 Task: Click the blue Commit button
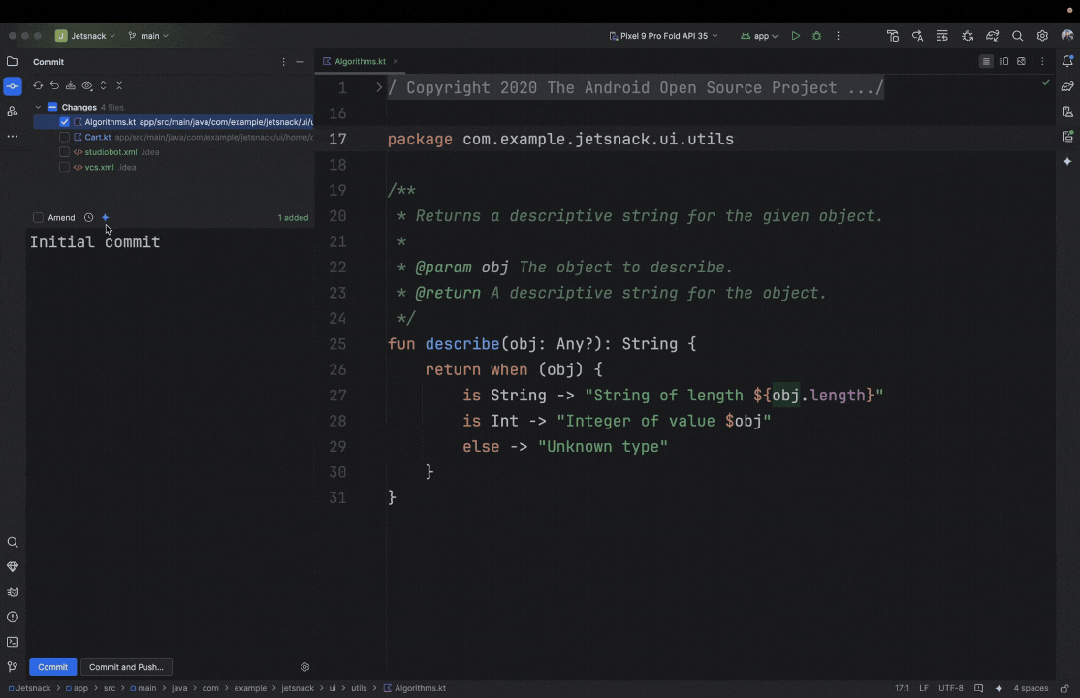pos(53,667)
